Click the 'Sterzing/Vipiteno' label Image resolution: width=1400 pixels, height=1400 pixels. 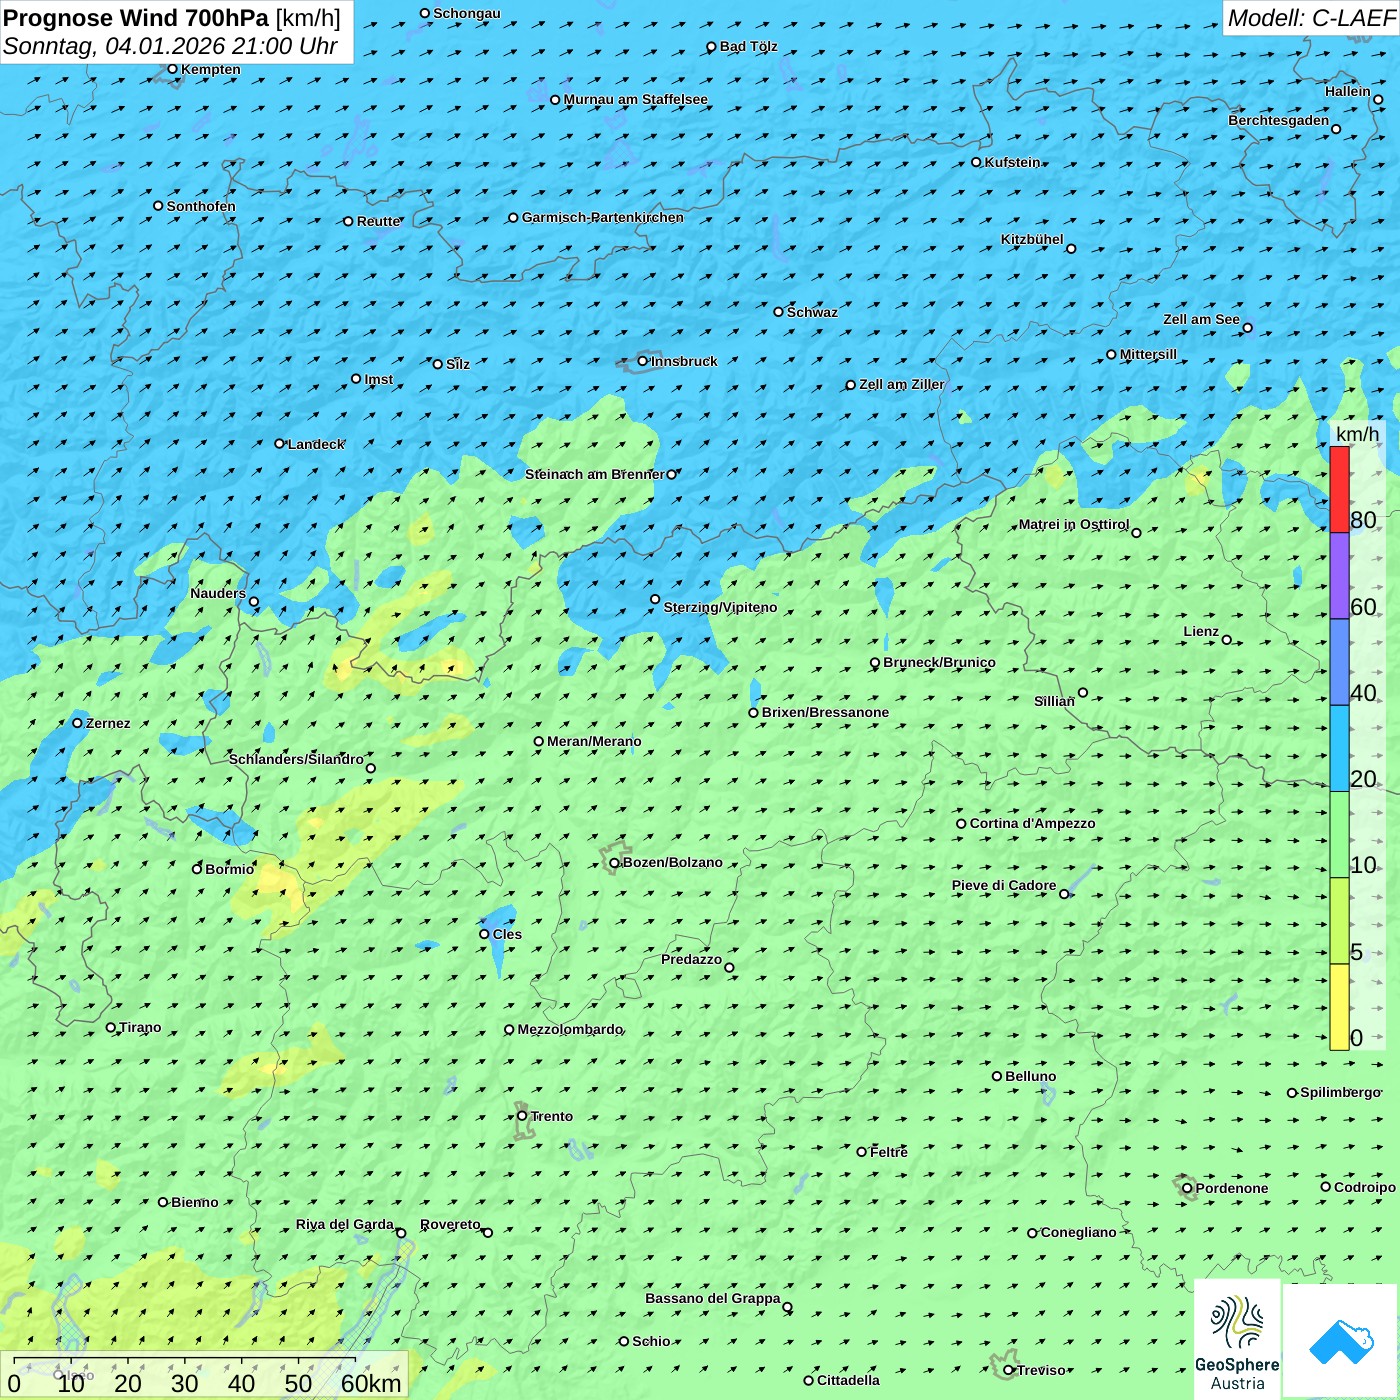point(720,607)
